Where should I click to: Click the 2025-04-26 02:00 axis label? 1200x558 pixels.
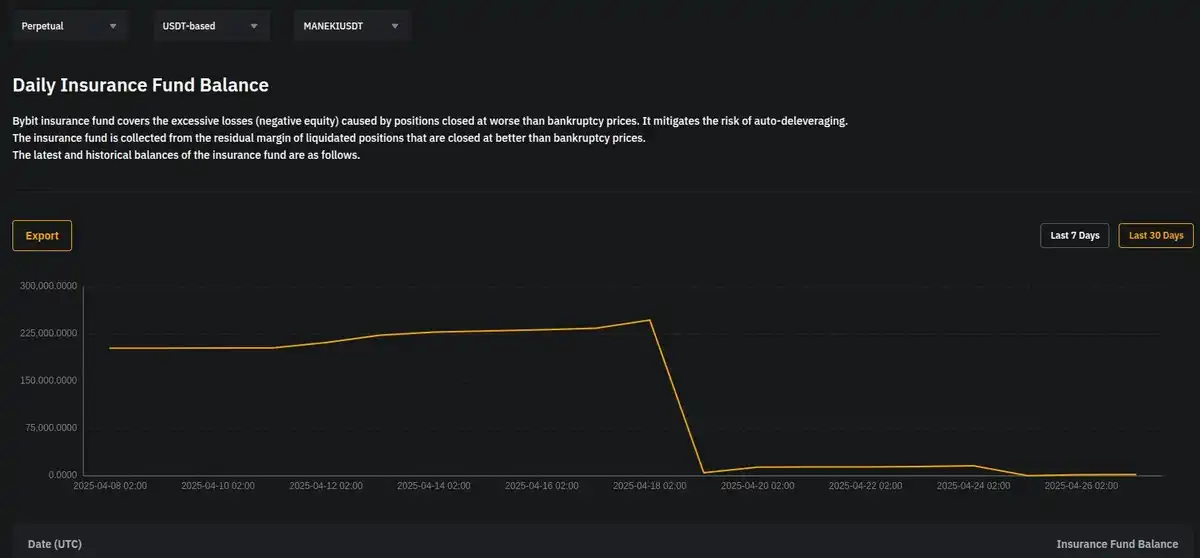(1081, 486)
